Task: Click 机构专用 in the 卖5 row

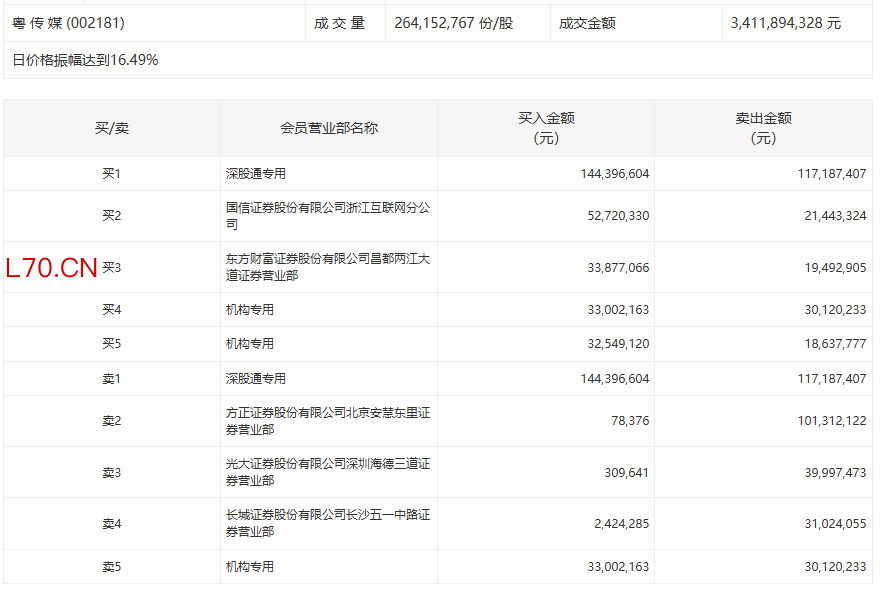Action: 250,567
